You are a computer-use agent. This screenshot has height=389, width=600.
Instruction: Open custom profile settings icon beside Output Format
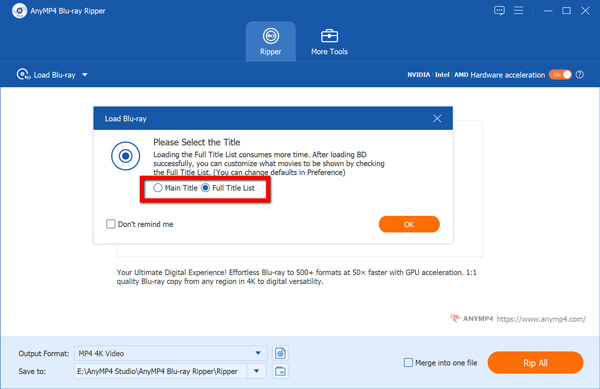[280, 353]
